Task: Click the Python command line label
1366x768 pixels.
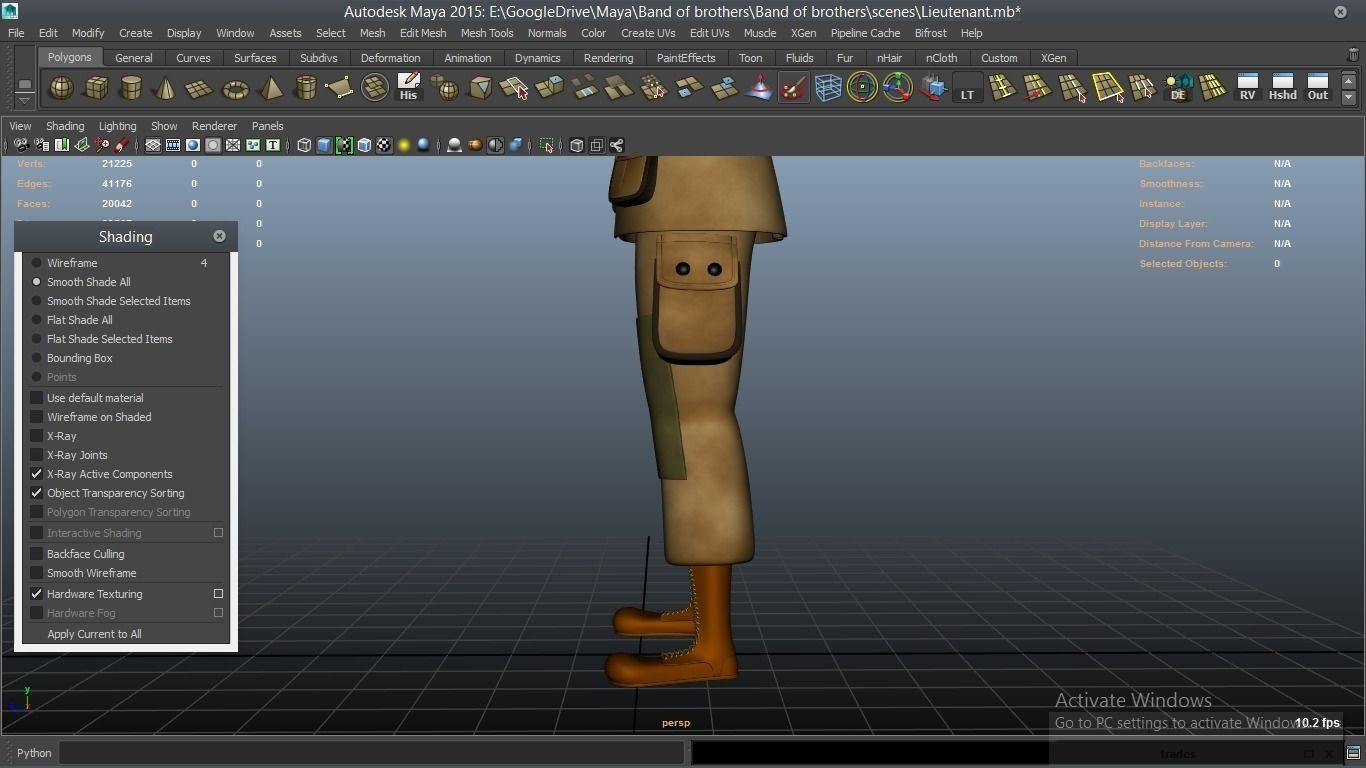Action: click(34, 753)
